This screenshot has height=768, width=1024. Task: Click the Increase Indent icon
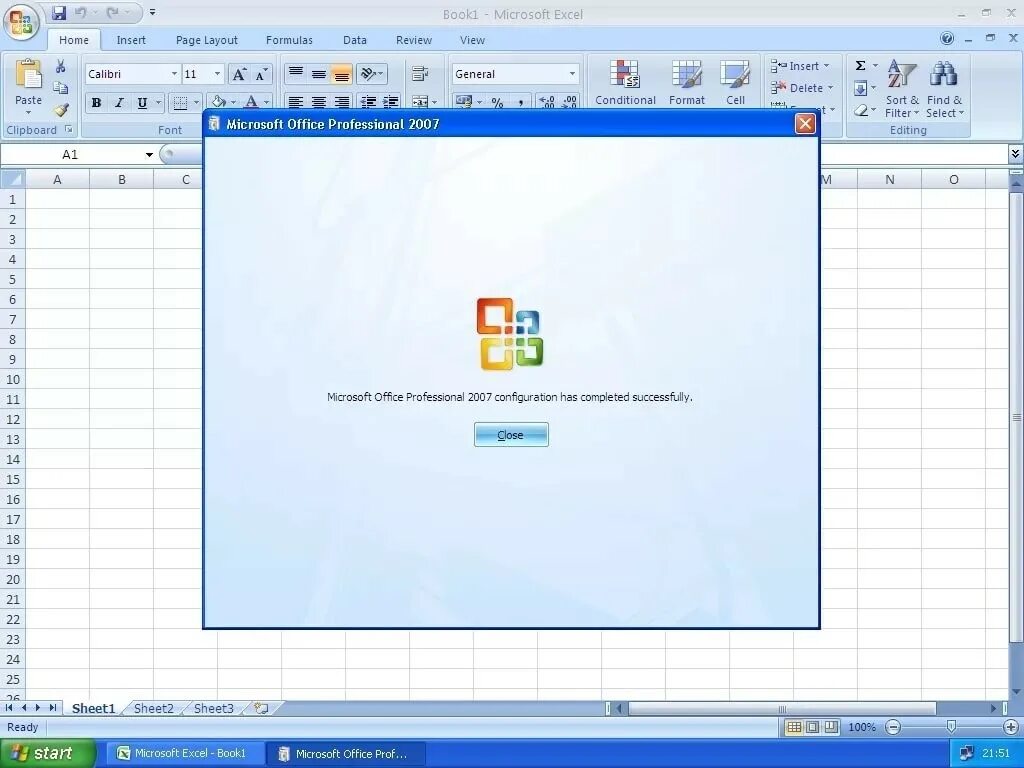(x=391, y=102)
